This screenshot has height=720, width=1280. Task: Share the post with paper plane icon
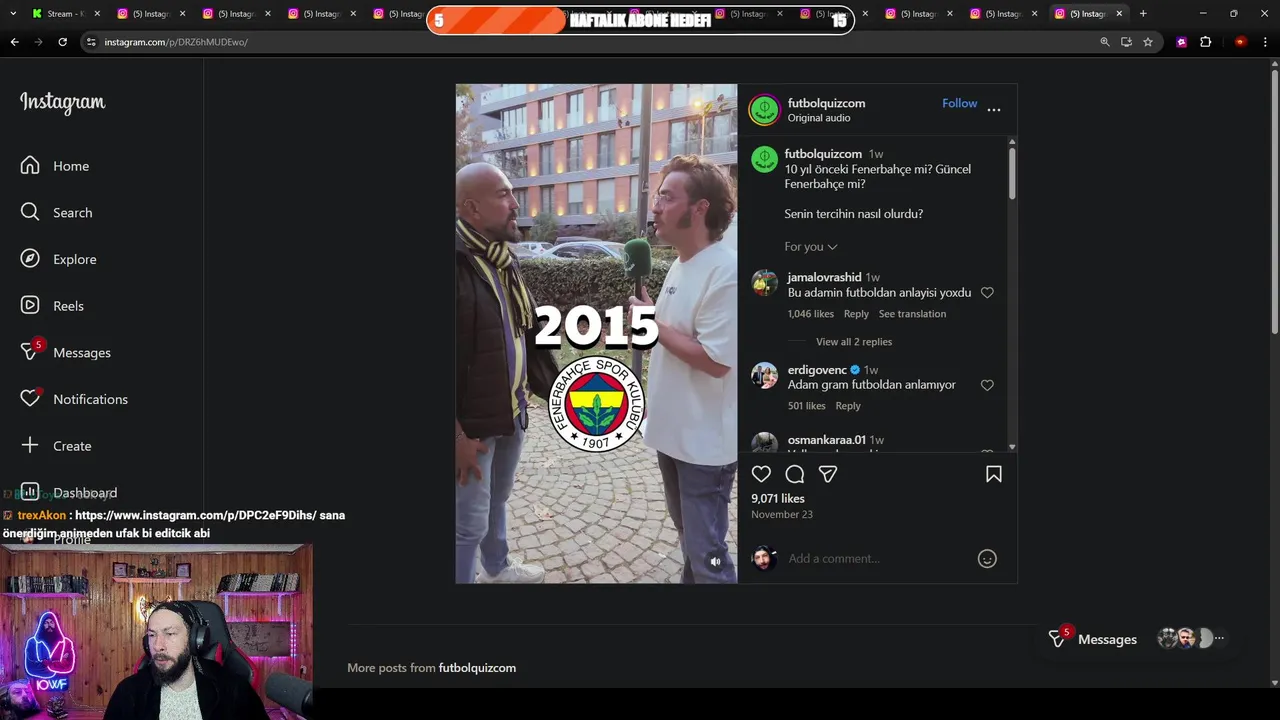click(828, 474)
